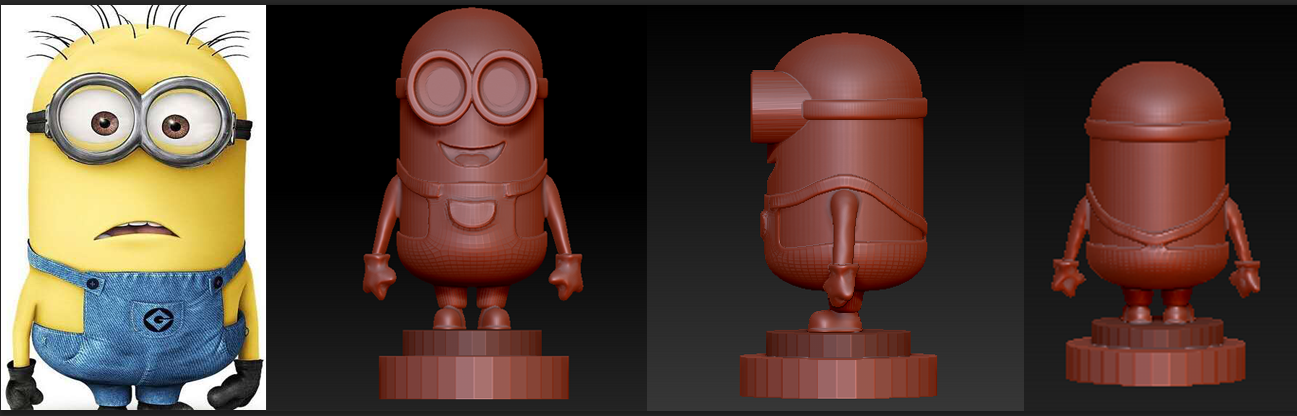Open the side view clay Minion render

point(835,208)
